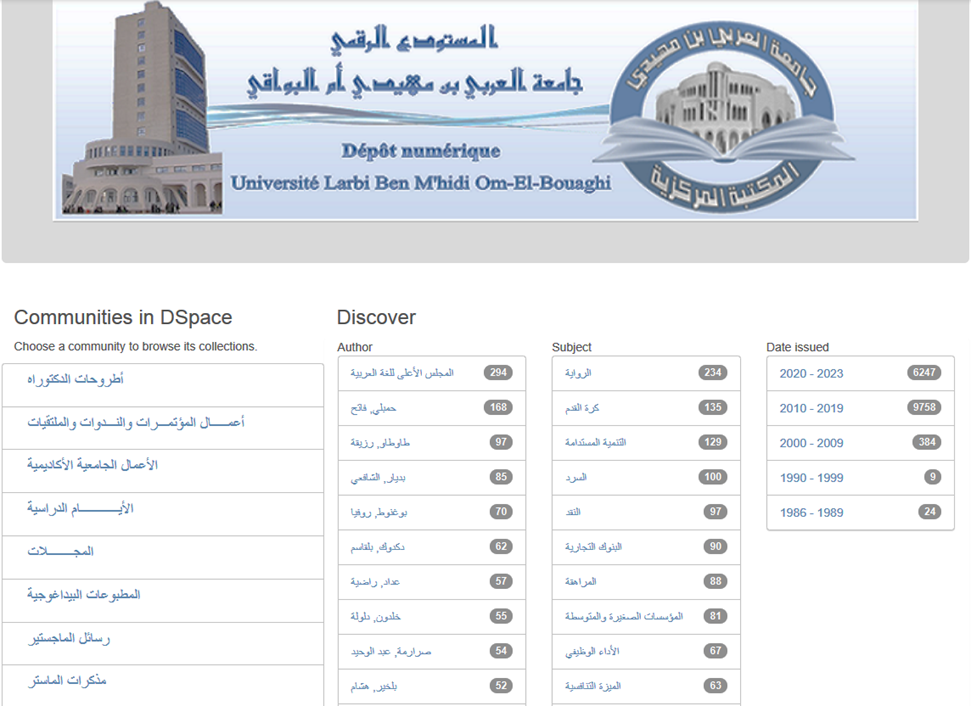Image resolution: width=971 pixels, height=706 pixels.
Task: Select the subject النقد
Action: point(573,512)
